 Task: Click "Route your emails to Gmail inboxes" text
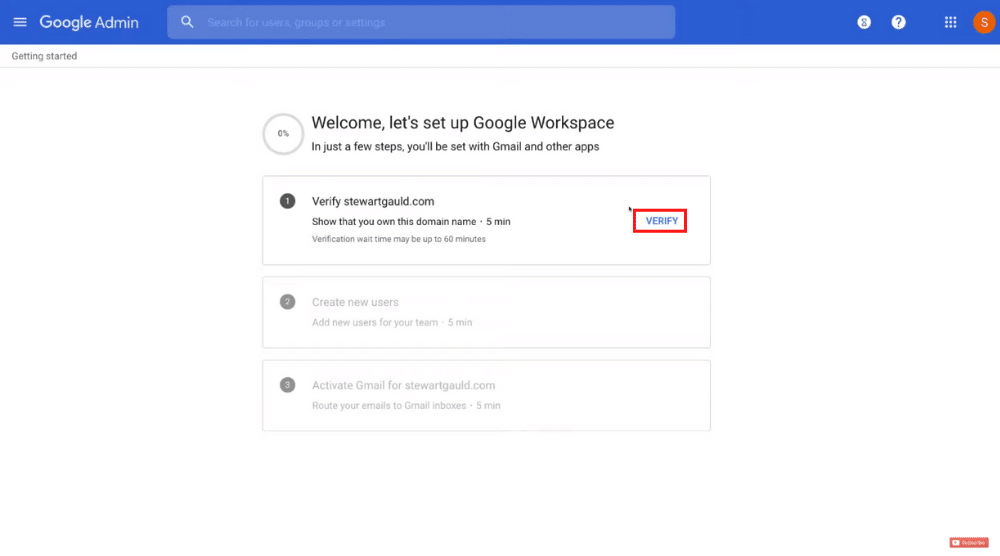(389, 406)
